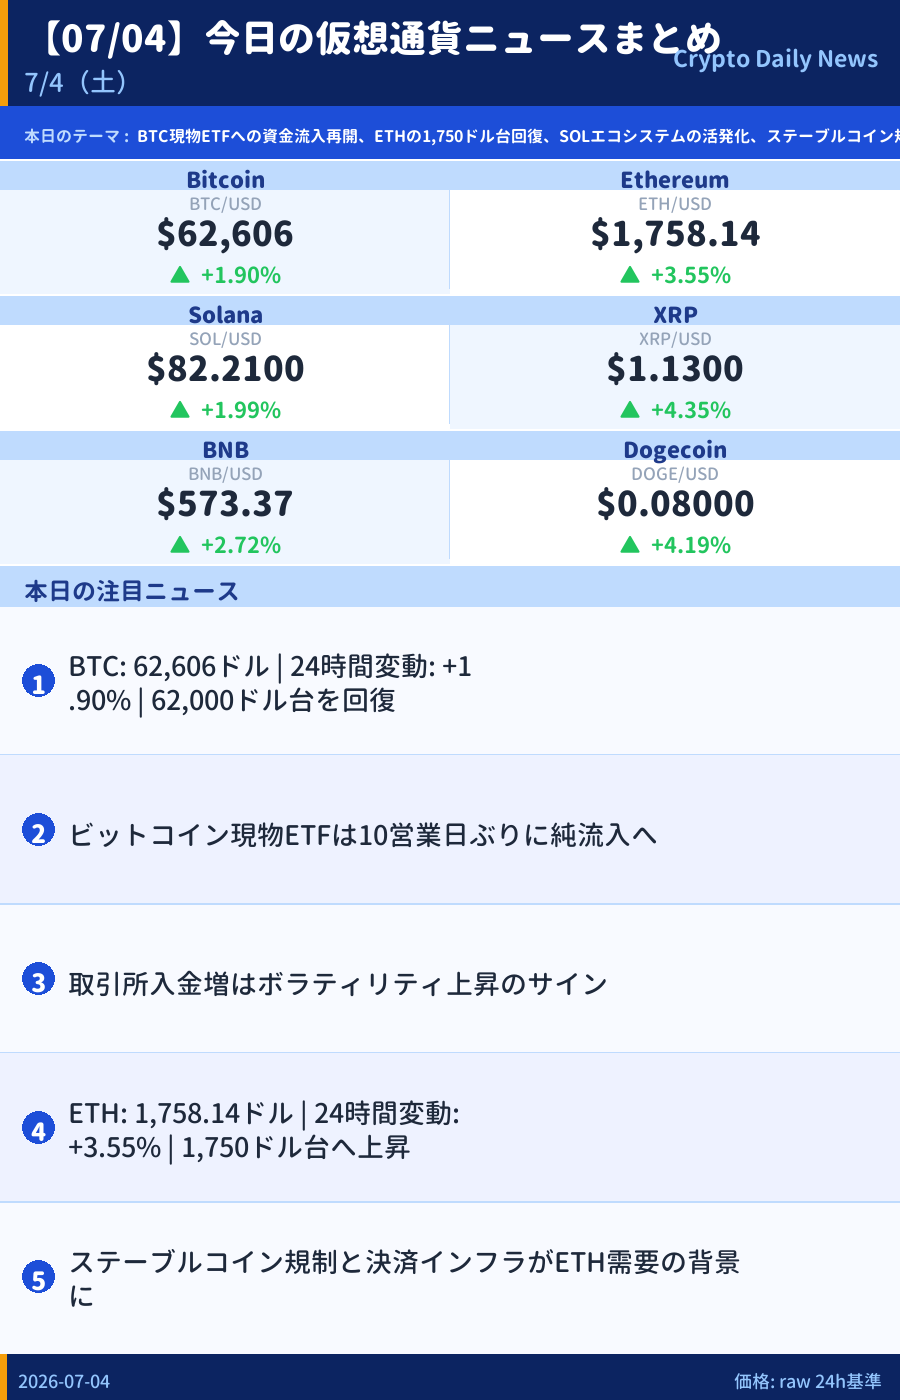This screenshot has height=1400, width=900.
Task: Click the number 3 news badge
Action: (x=38, y=980)
